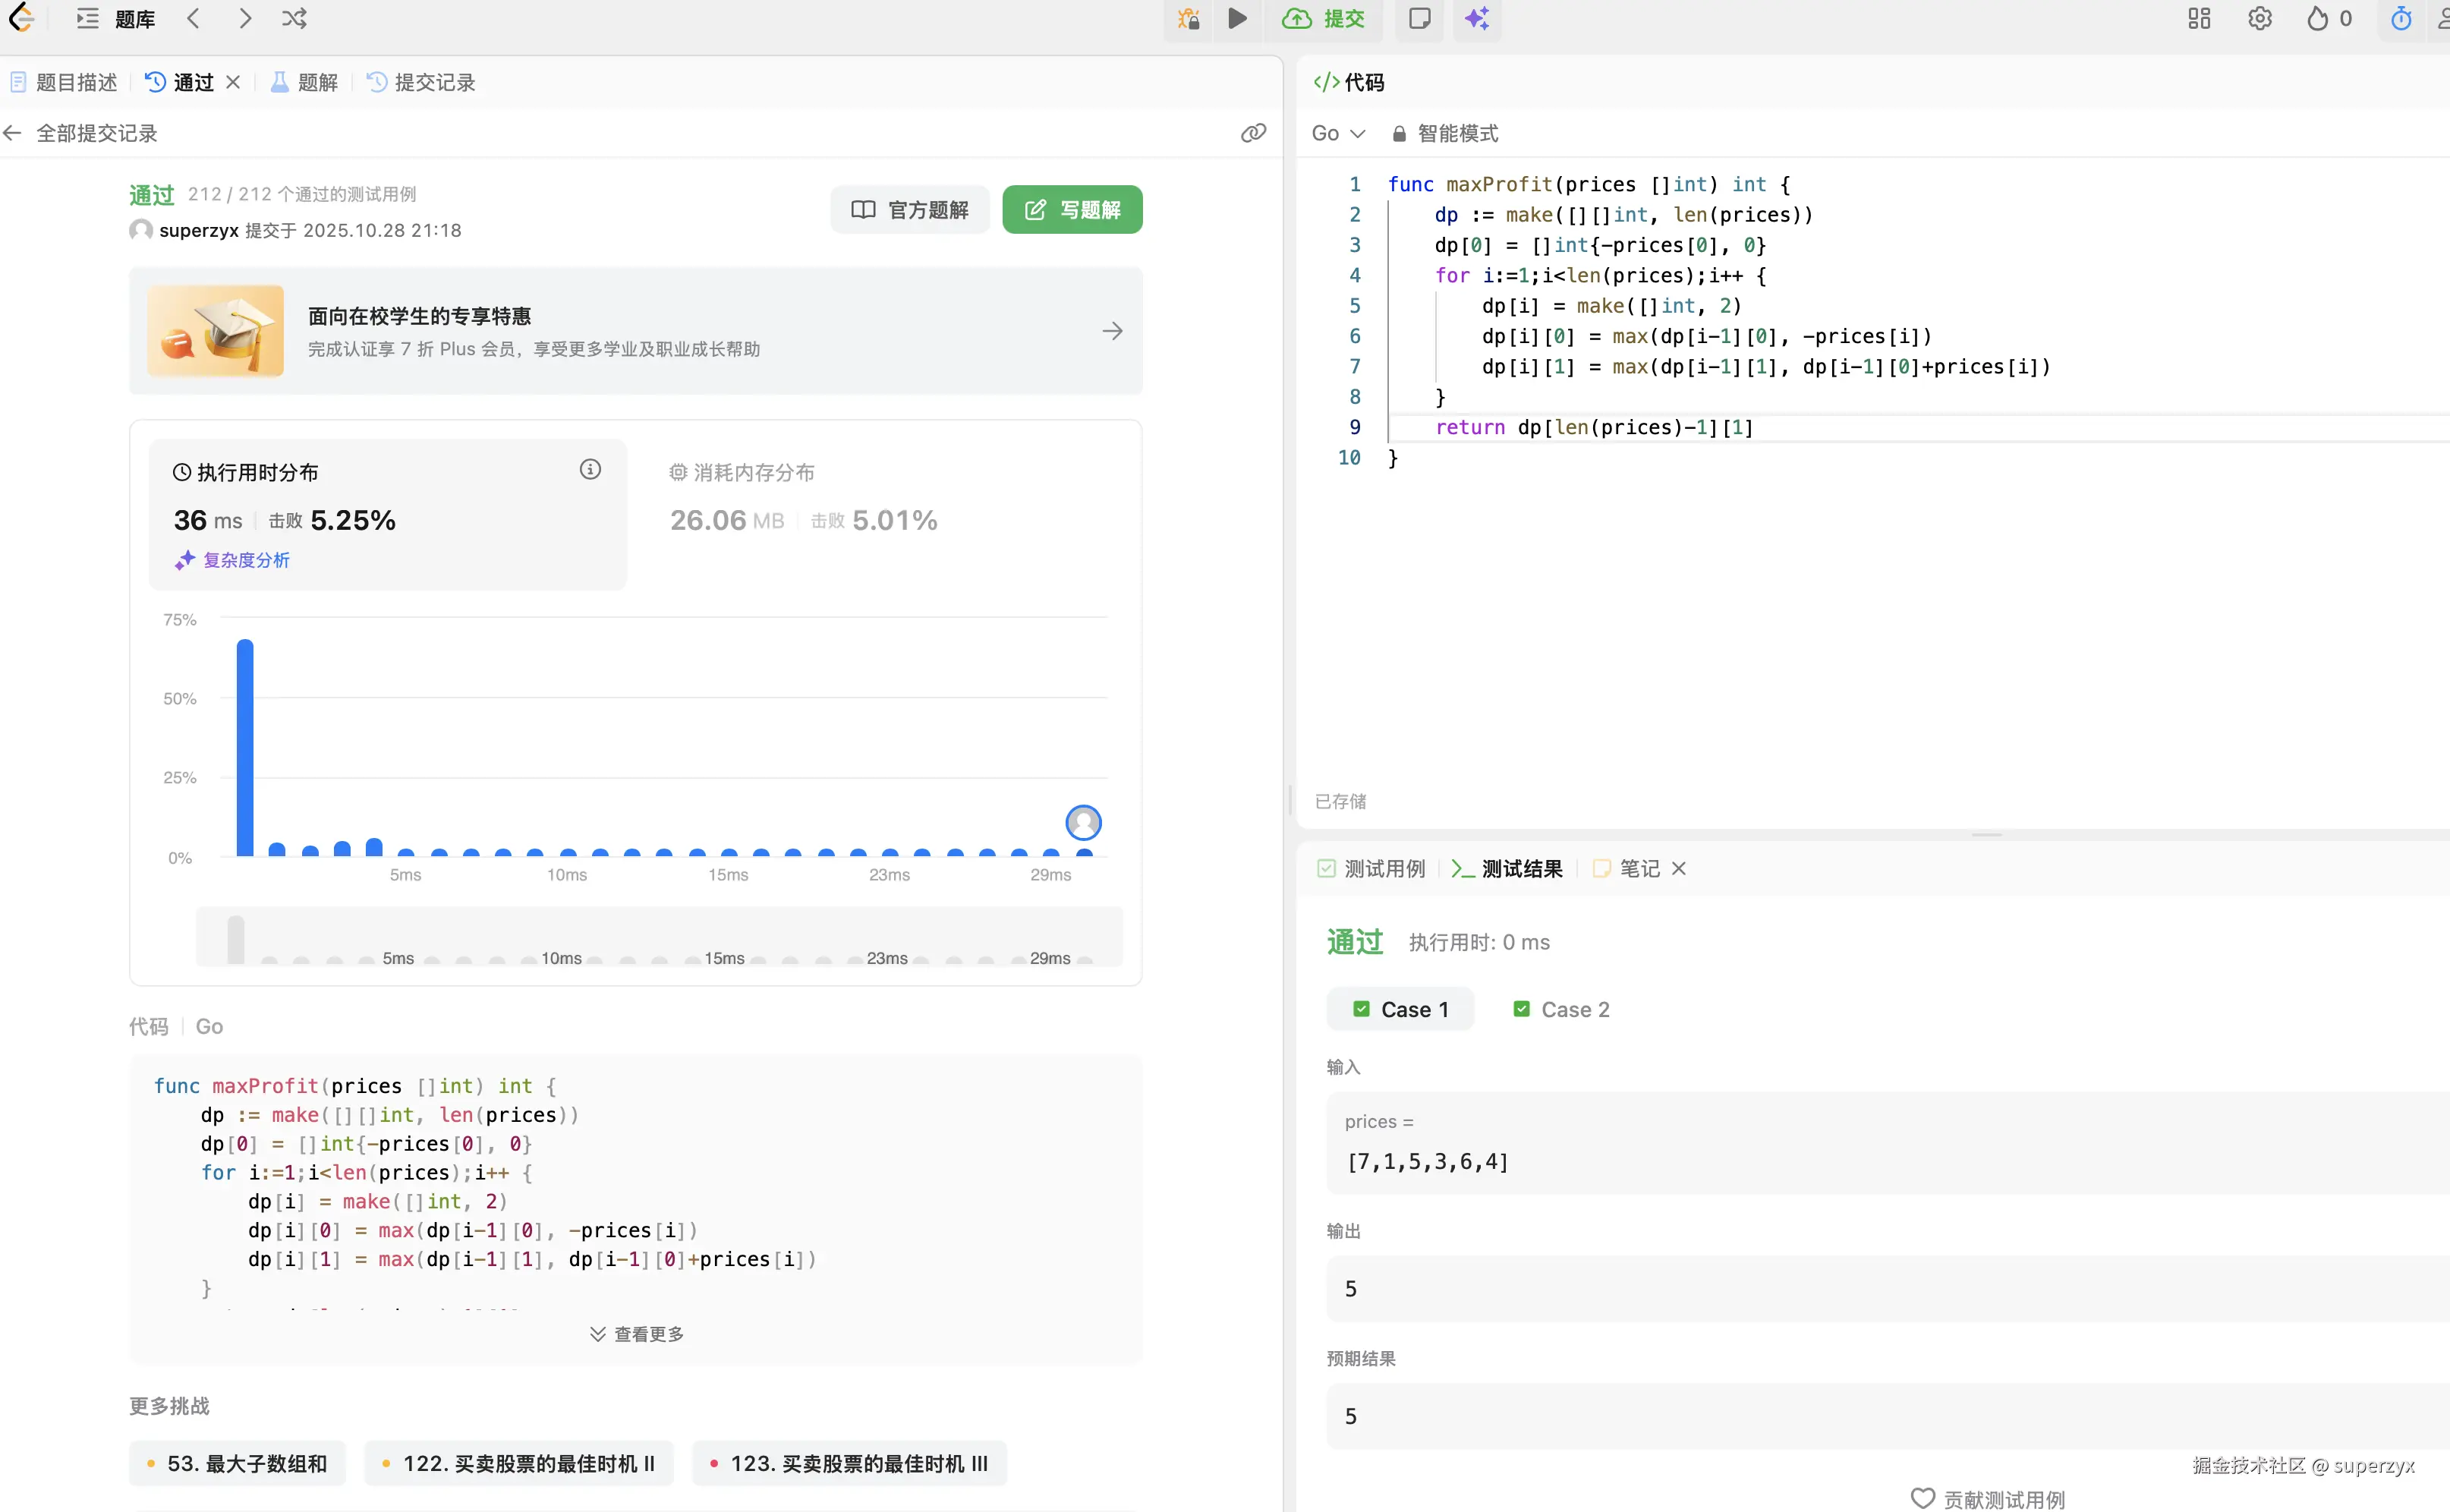Click the timer stopwatch icon
Screen dimensions: 2450x1512
coord(2400,19)
